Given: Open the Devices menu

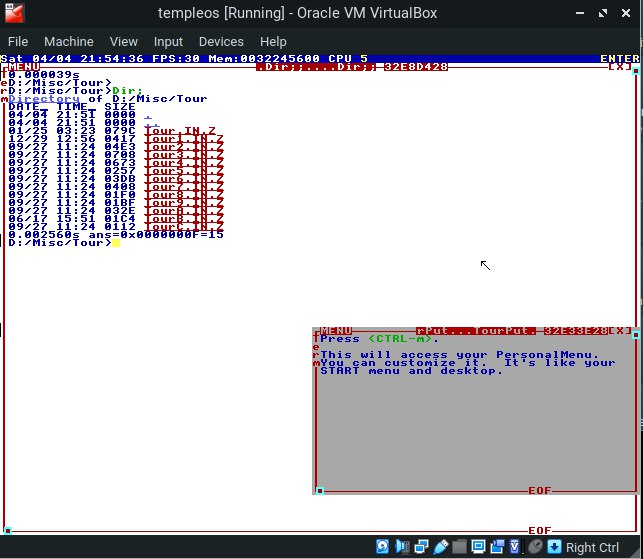Looking at the screenshot, I should pos(221,41).
